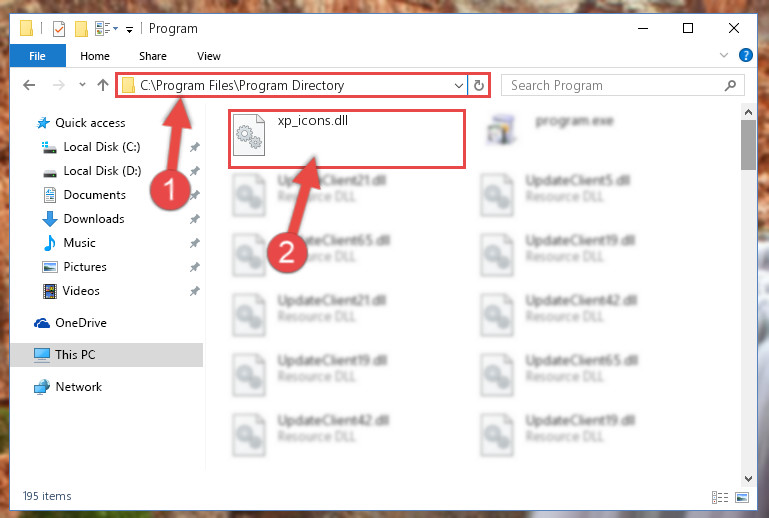
Task: Unpin Videos from Quick access
Action: point(195,291)
